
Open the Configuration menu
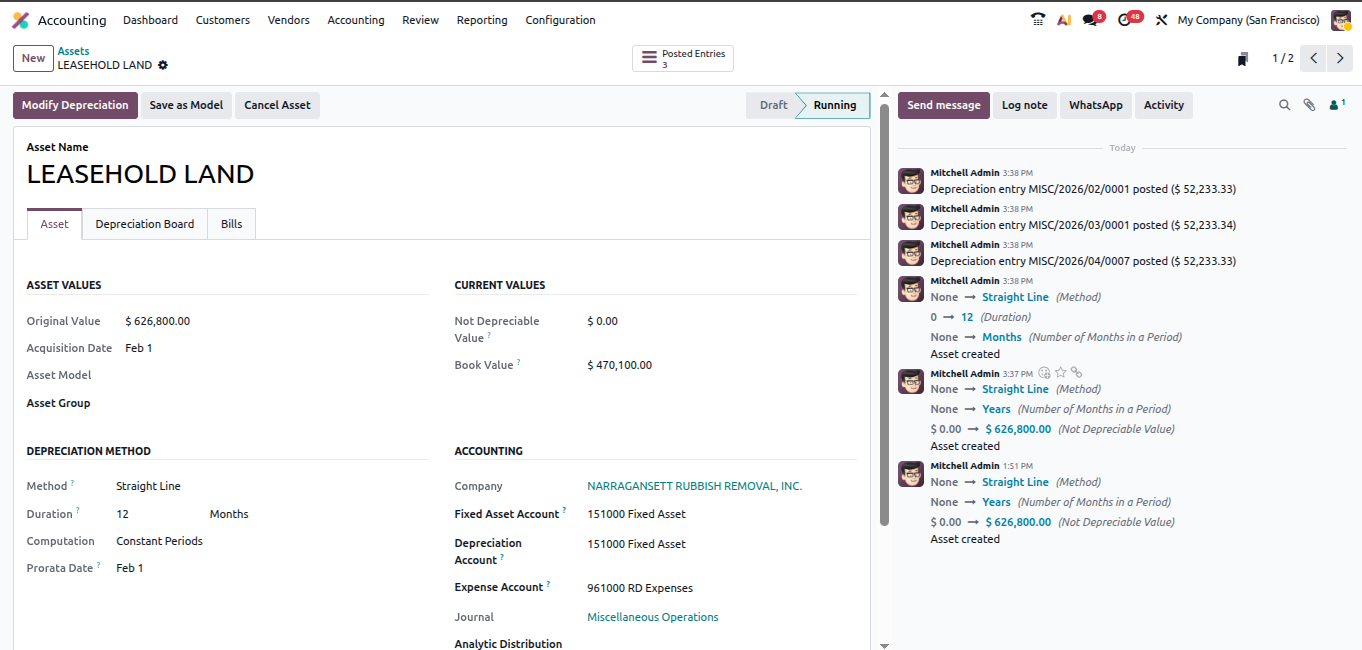click(560, 20)
